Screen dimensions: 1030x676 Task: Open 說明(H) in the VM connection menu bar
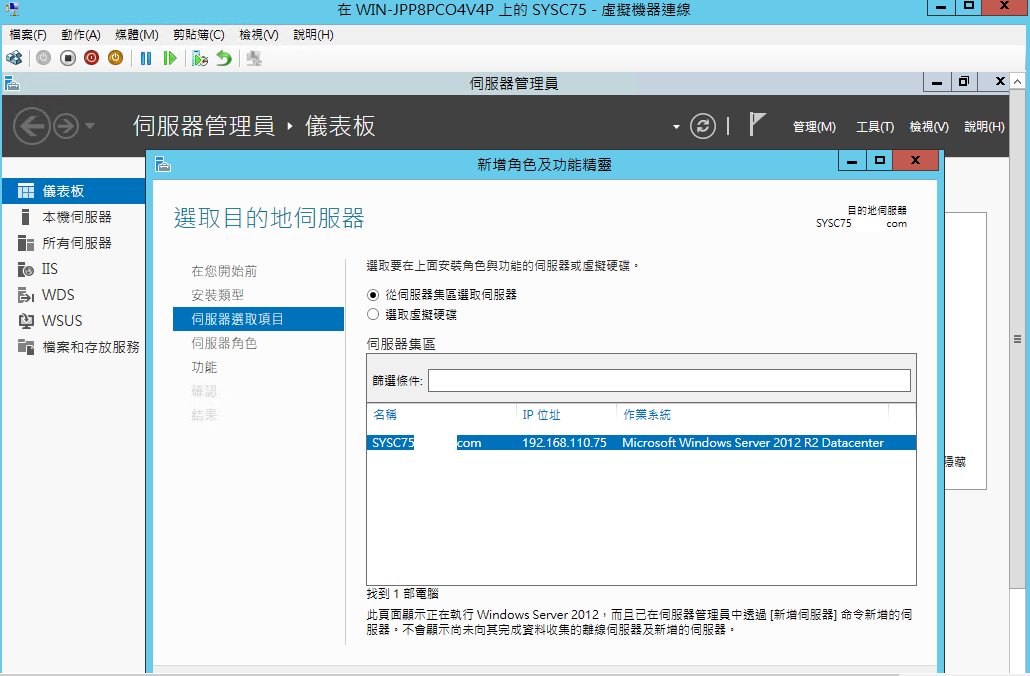[313, 35]
